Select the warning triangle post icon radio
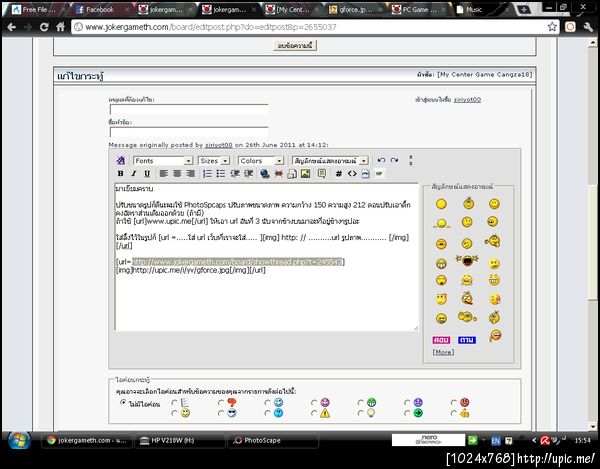Viewport: 600px width, 469px height. point(314,413)
